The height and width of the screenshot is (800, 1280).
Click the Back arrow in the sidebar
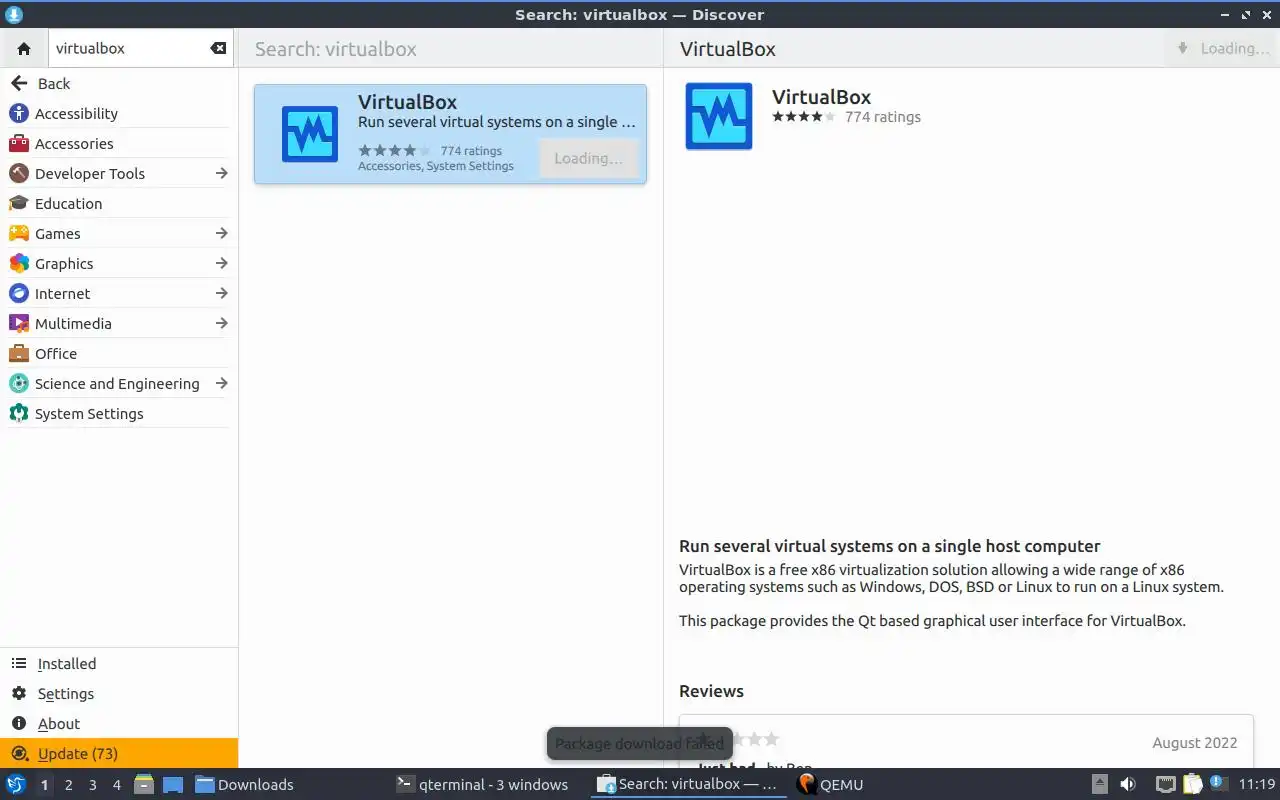point(19,83)
